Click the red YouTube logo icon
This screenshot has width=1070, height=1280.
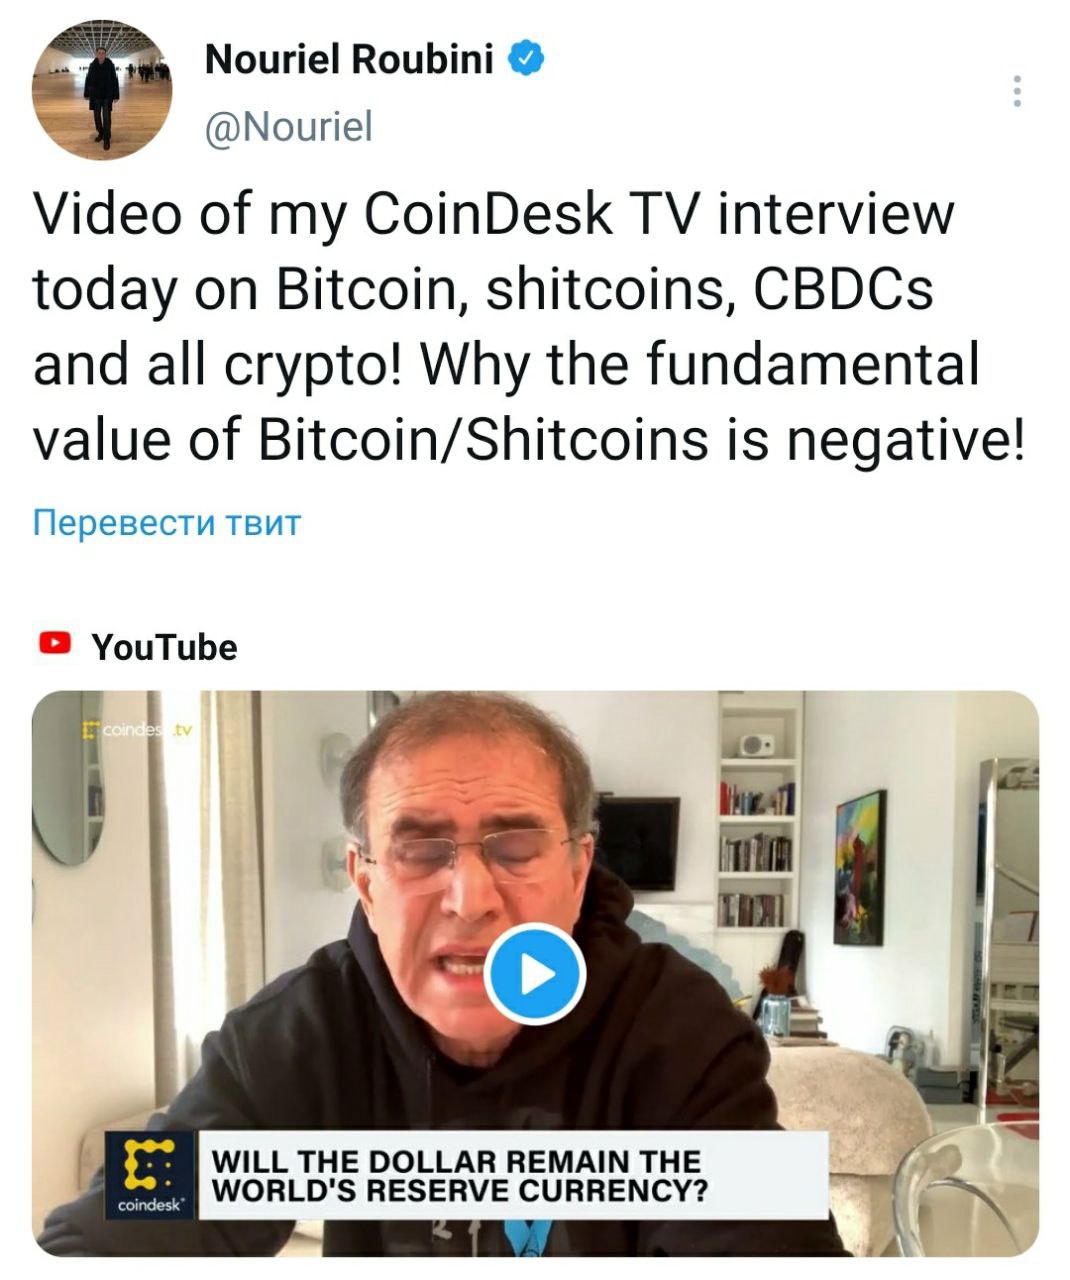point(55,642)
